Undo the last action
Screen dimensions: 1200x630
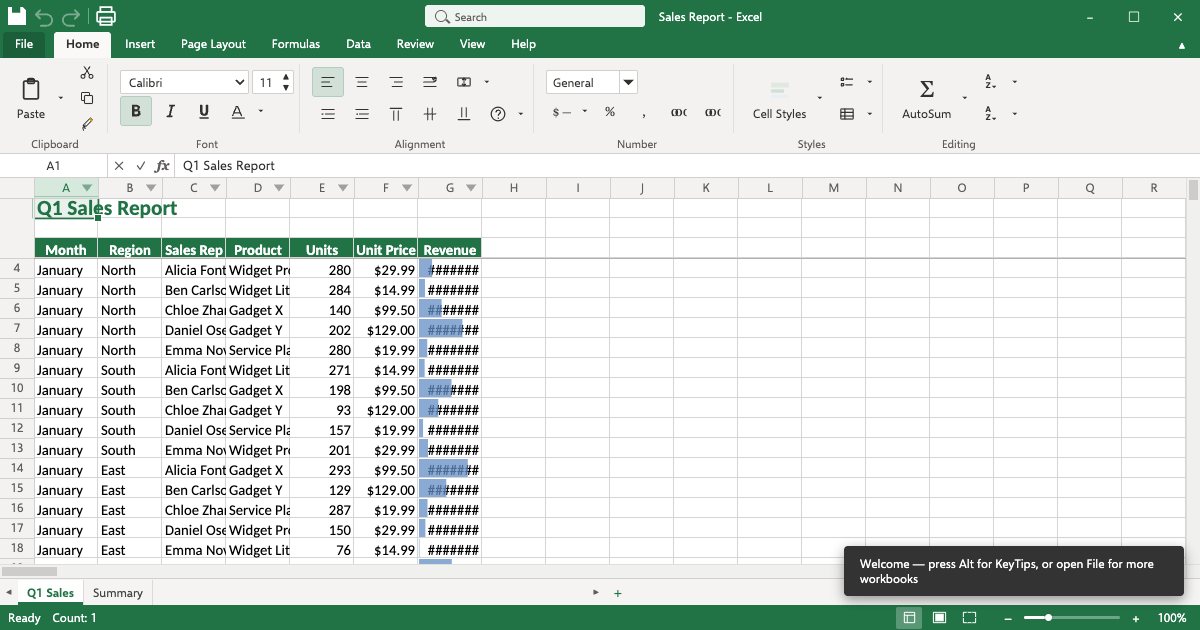[x=44, y=17]
